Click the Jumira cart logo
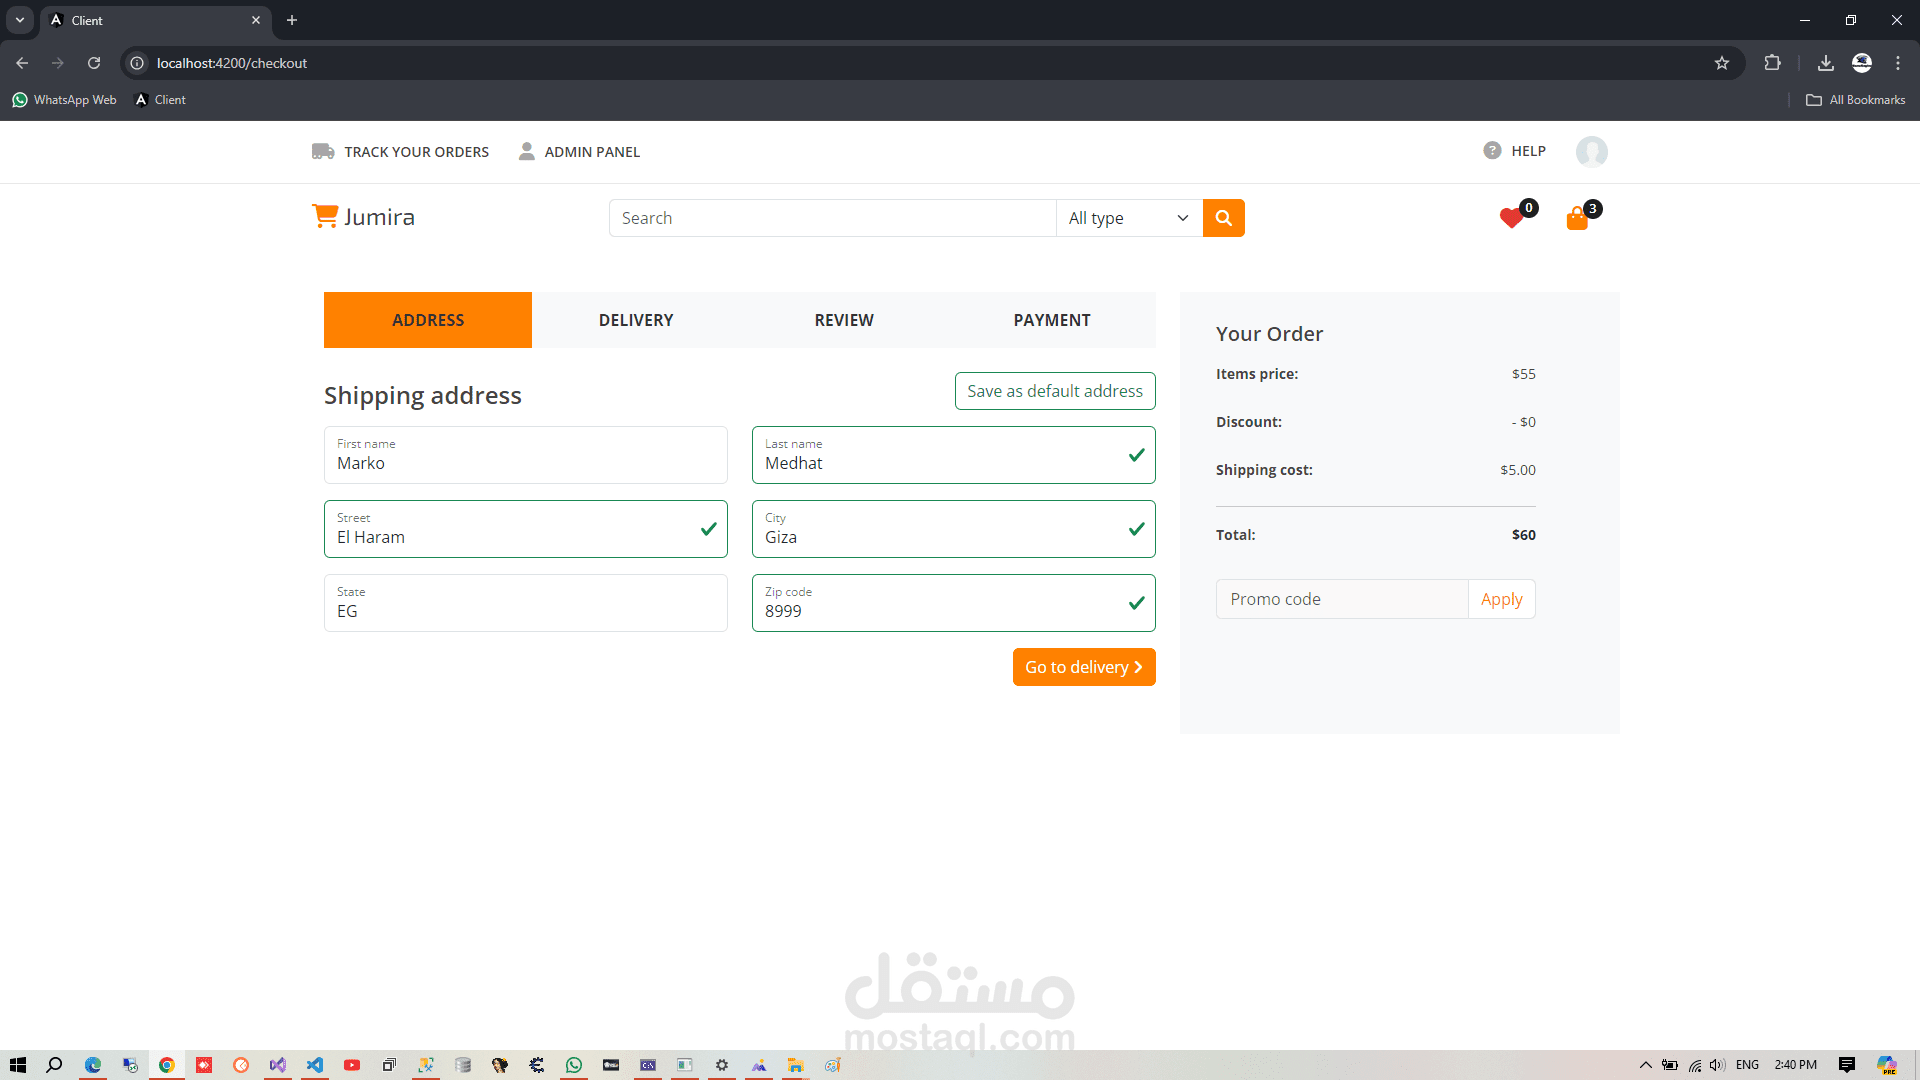1920x1080 pixels. (326, 216)
